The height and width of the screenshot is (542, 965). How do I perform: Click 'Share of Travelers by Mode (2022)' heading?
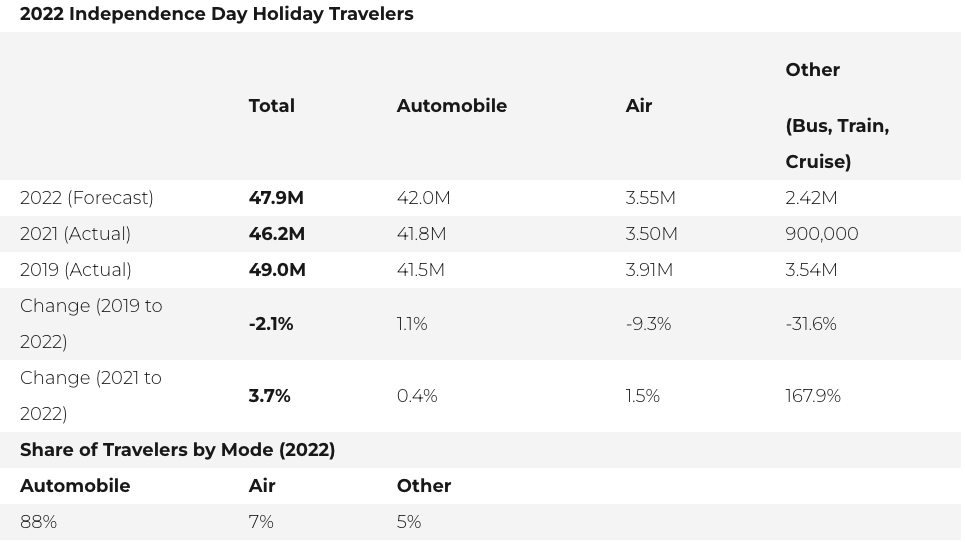tap(177, 450)
